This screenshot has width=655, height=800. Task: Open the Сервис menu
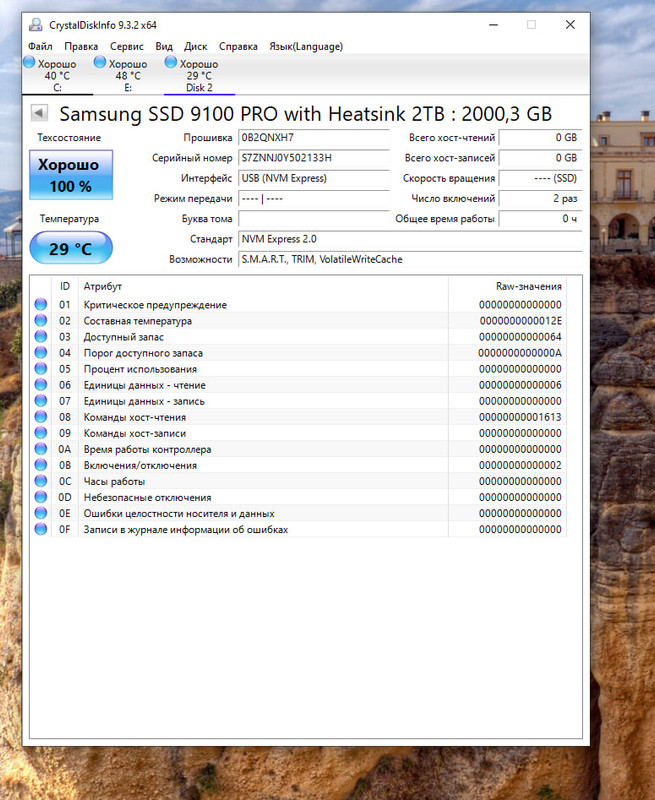(x=127, y=46)
